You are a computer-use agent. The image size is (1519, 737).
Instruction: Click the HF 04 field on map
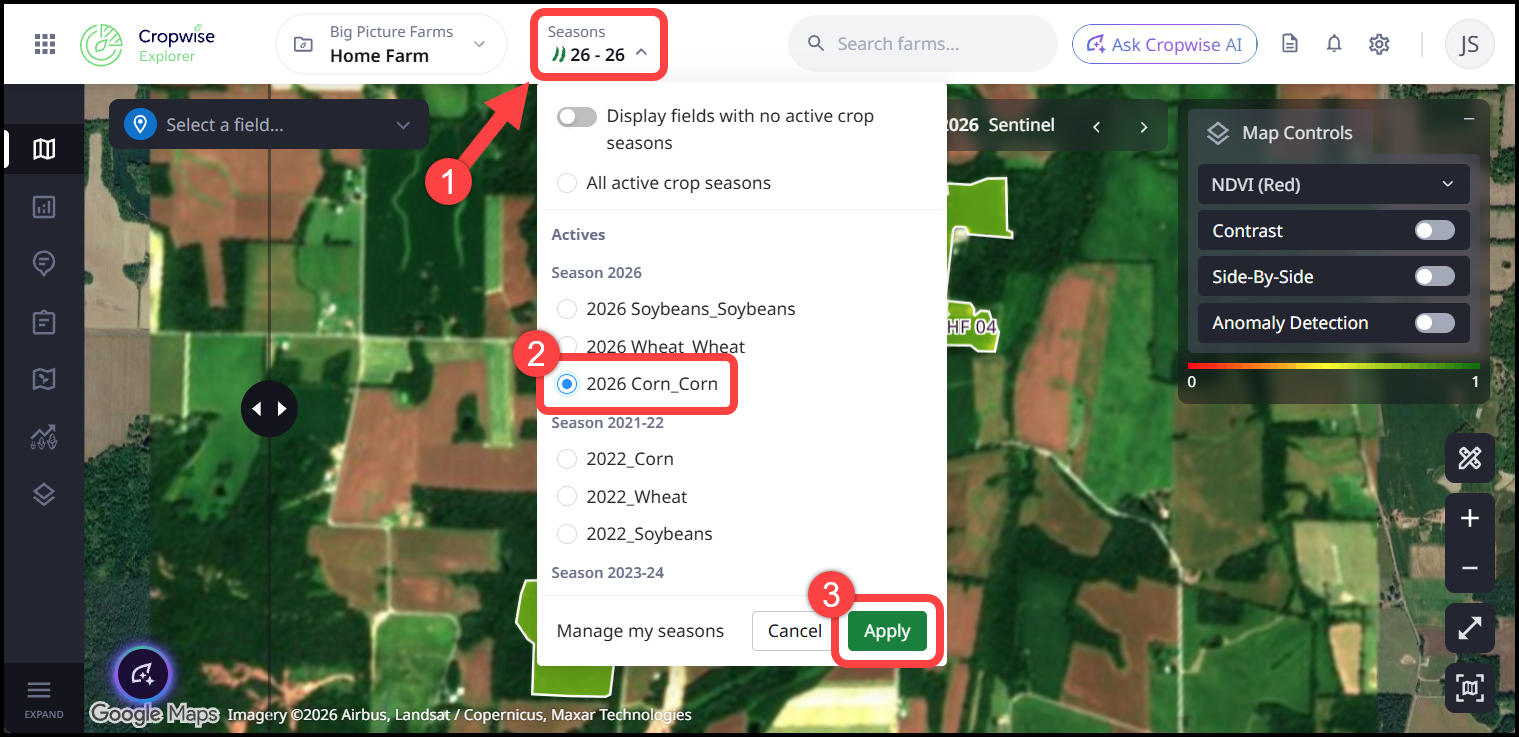pyautogui.click(x=972, y=327)
